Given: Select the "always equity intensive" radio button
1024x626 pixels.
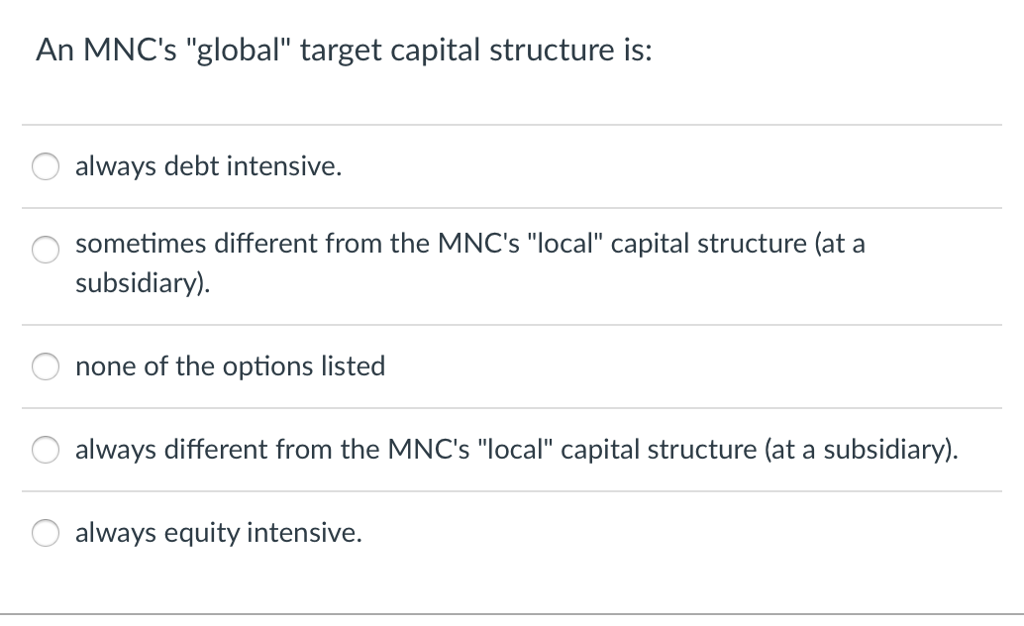Looking at the screenshot, I should (45, 533).
